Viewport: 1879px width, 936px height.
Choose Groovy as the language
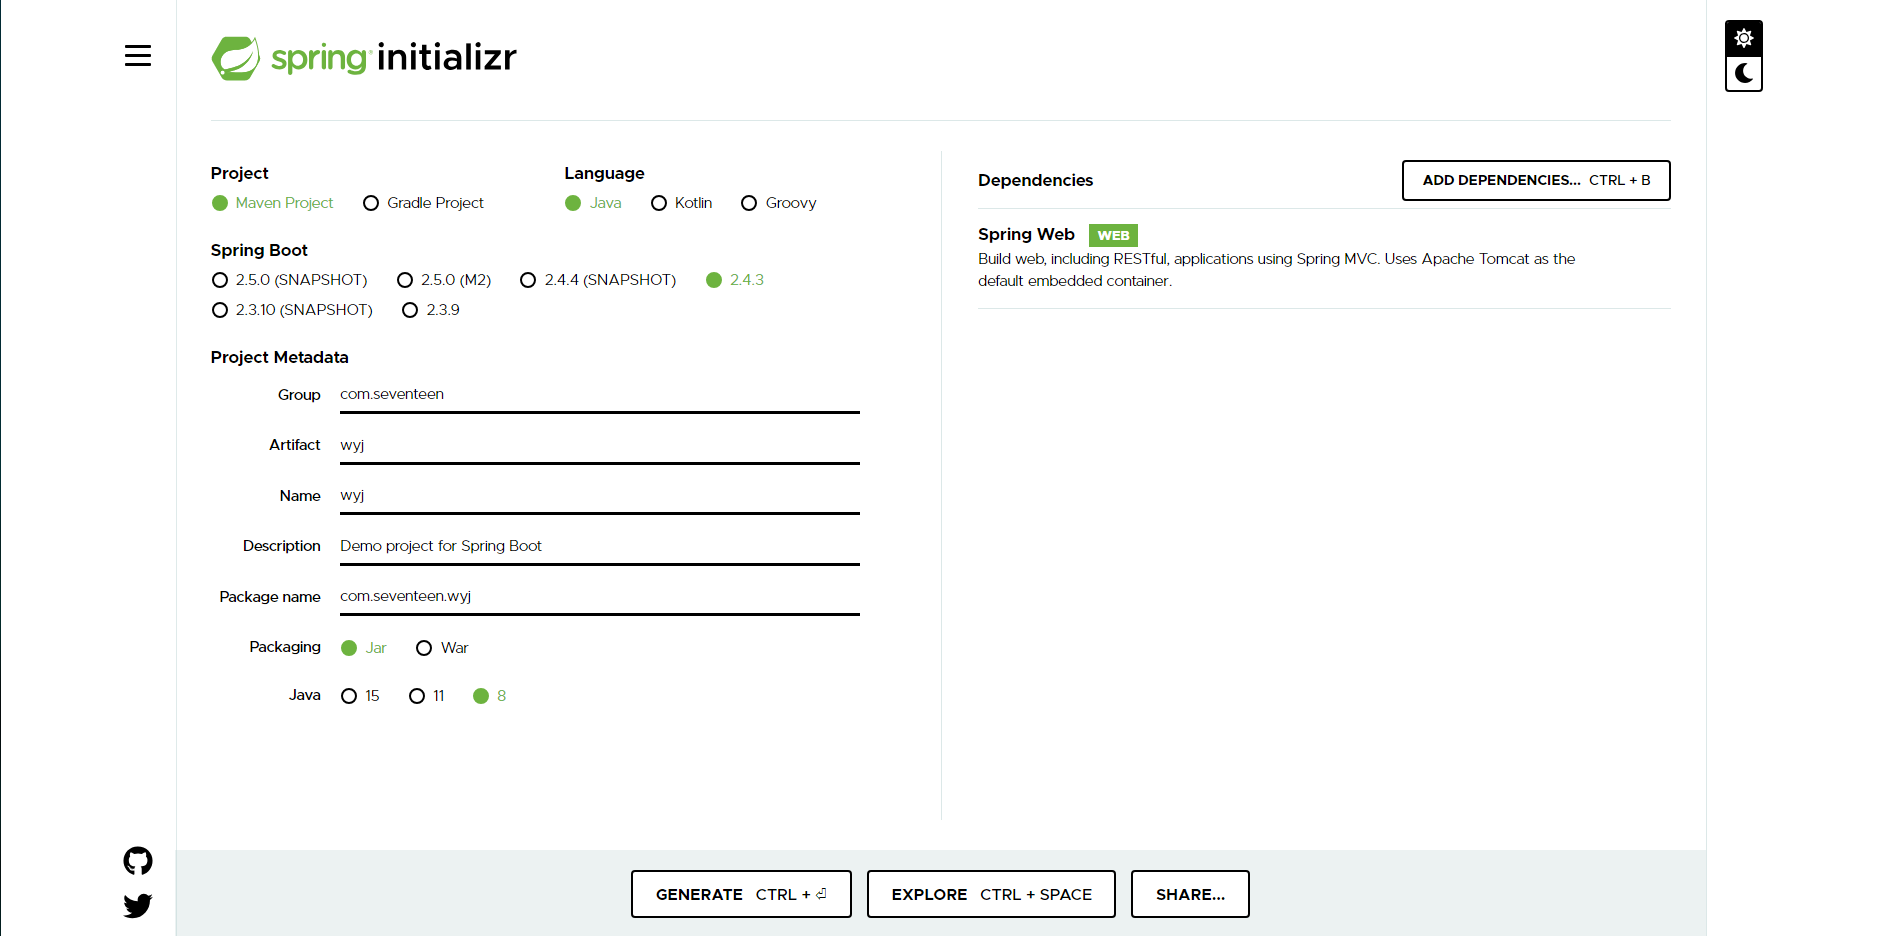tap(779, 203)
